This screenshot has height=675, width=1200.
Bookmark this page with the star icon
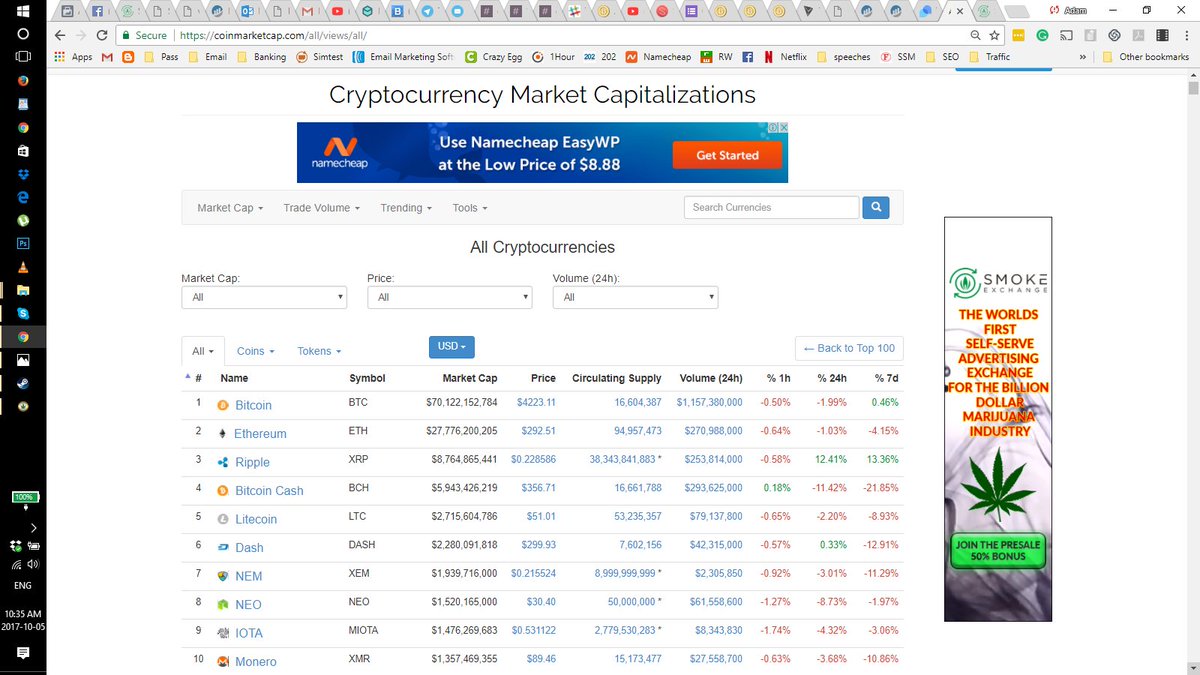pos(994,35)
